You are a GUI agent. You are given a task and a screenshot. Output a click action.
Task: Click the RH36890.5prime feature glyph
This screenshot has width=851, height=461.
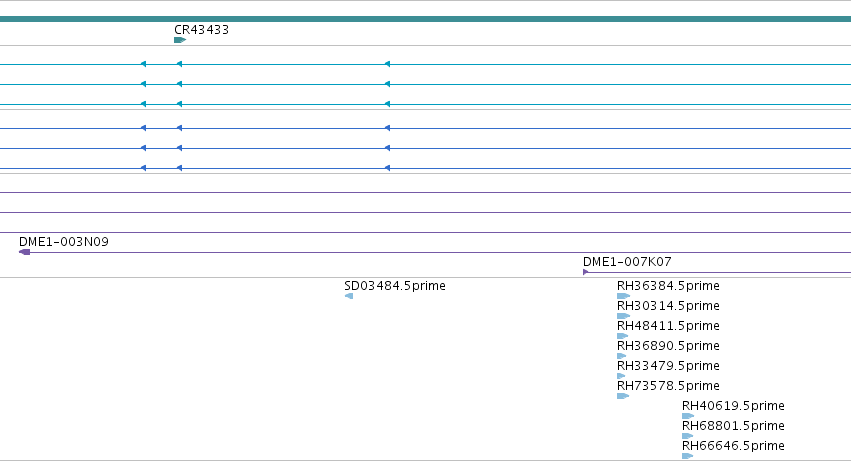click(x=622, y=356)
